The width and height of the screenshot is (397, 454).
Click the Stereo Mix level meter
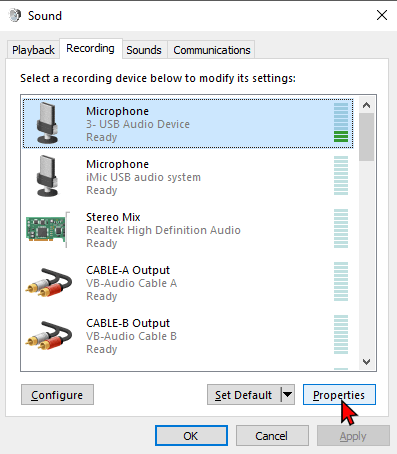pos(341,229)
